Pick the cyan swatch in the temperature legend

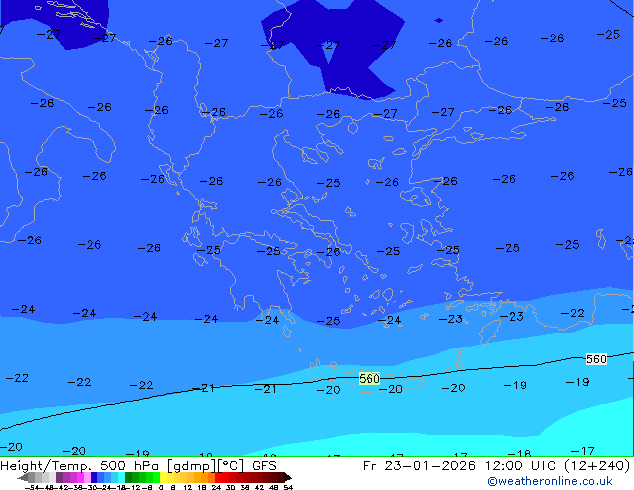tap(121, 477)
